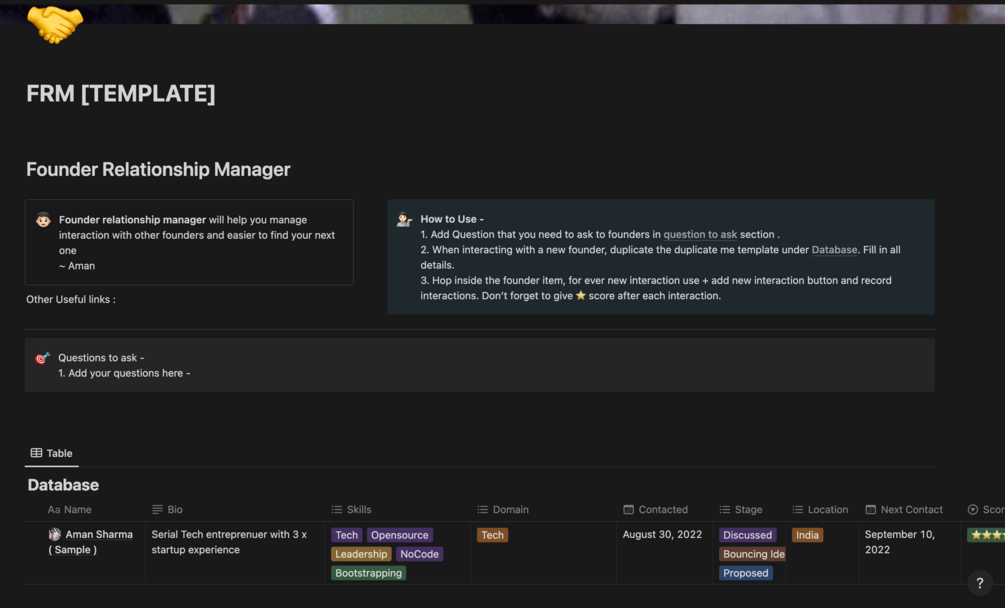Click the 'Other Useful links :' text
The image size is (1005, 608).
[x=71, y=299]
